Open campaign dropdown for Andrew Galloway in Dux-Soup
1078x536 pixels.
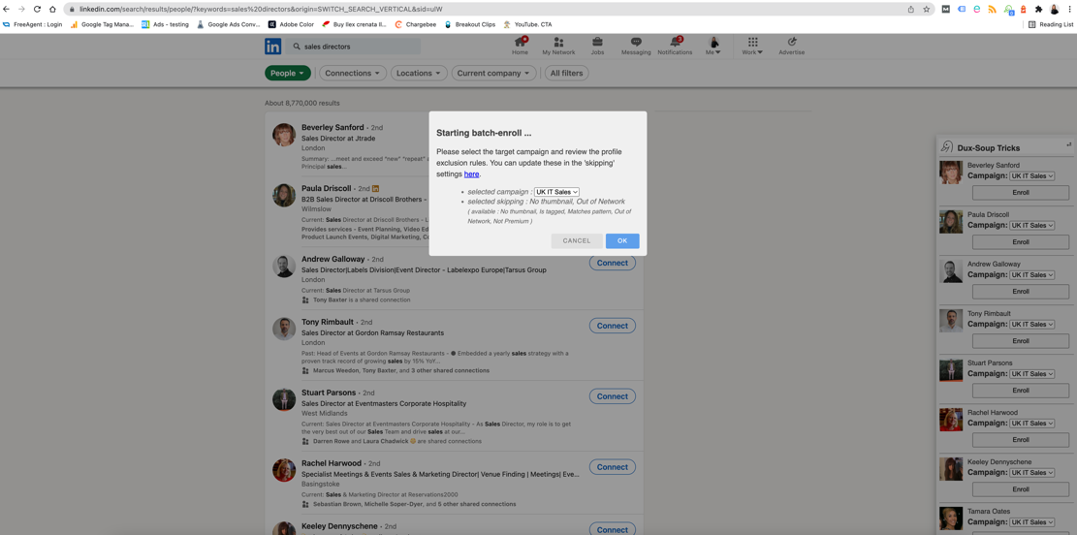tap(1031, 275)
